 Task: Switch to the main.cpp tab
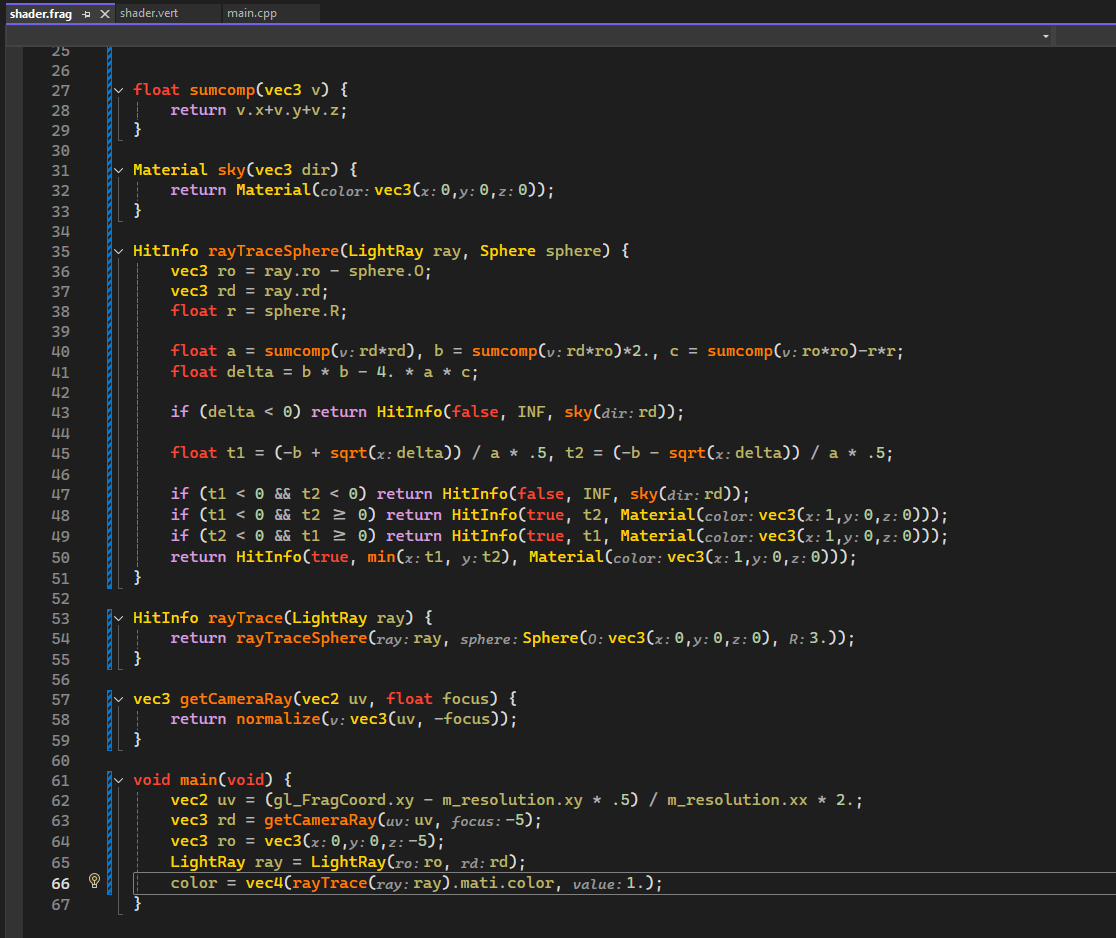click(252, 13)
